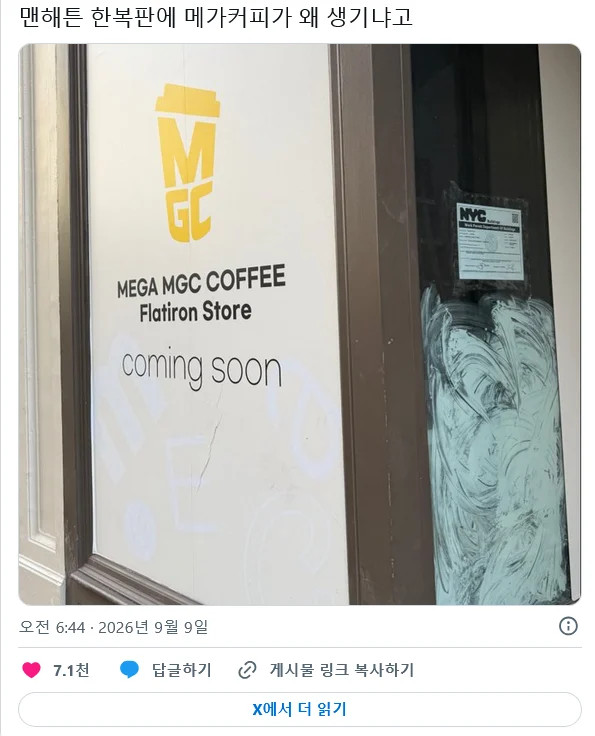Open the X에서 더 읽기 button
The image size is (595, 736).
(299, 709)
